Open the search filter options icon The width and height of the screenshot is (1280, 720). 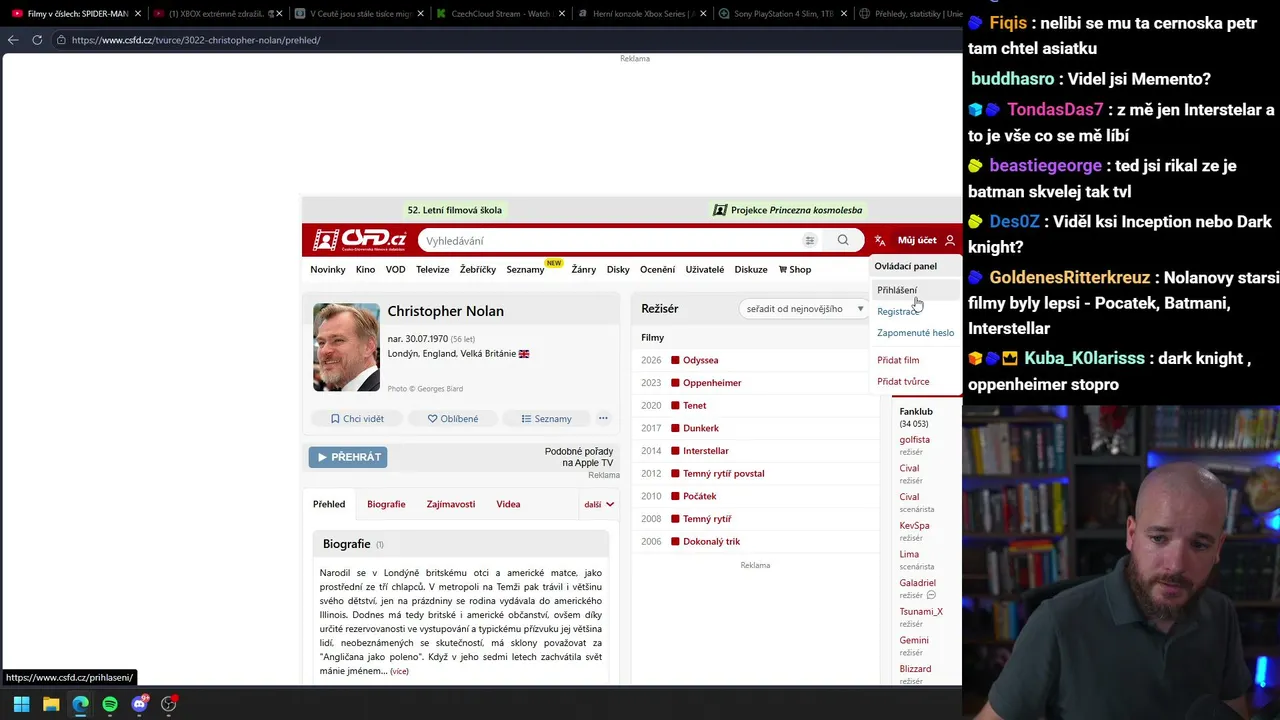pos(810,240)
